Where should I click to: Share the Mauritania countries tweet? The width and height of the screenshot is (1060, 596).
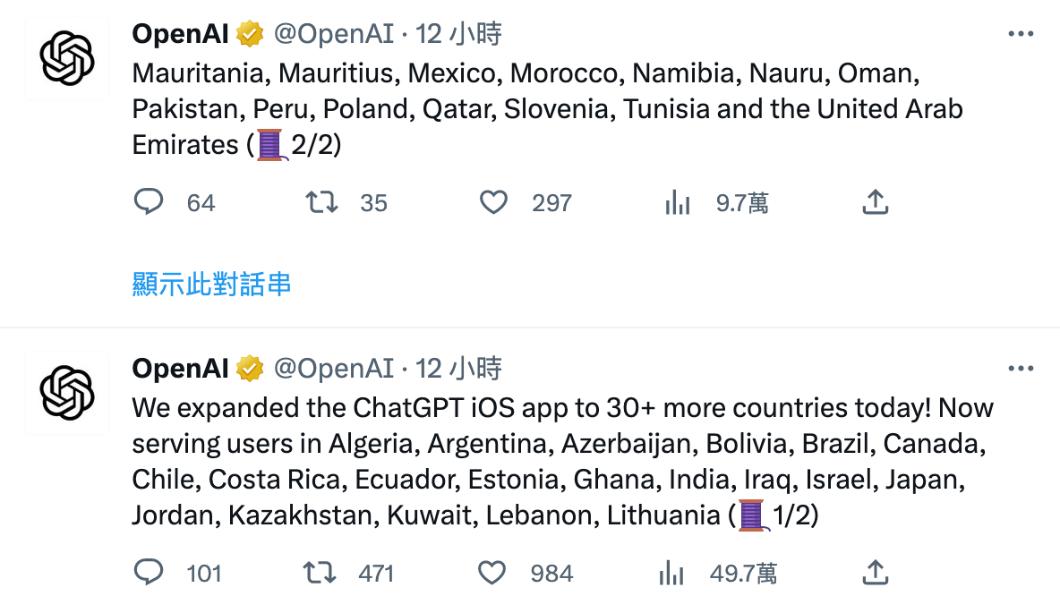coord(875,203)
